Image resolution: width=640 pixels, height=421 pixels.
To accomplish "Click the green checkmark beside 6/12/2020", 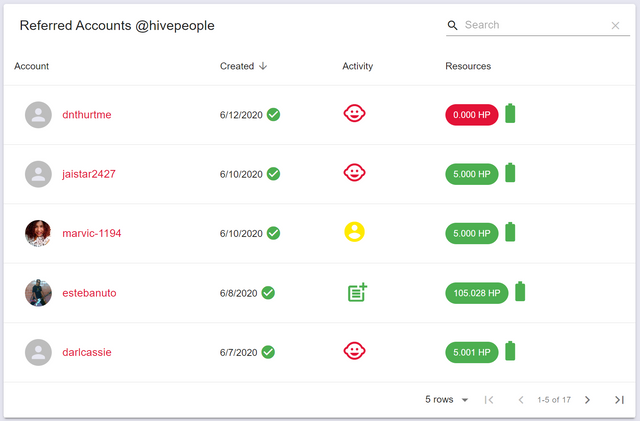I will 273,114.
